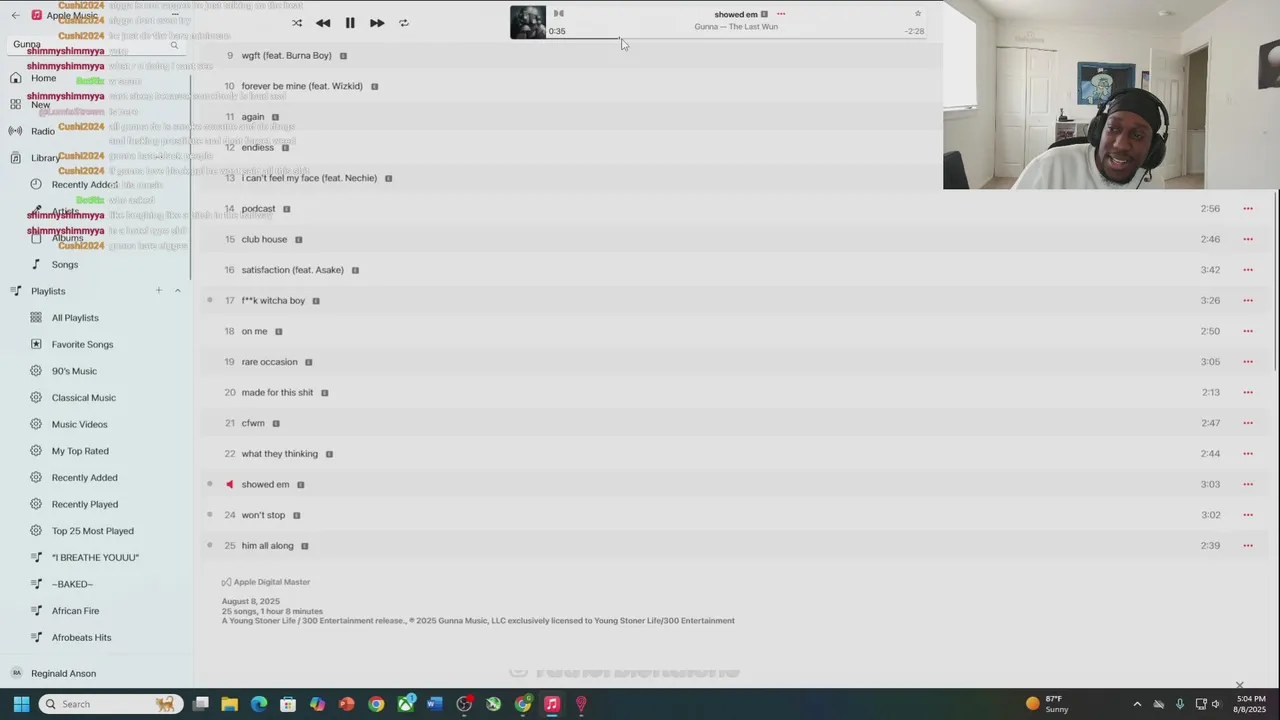Open more options for 'won't stop'
This screenshot has height=720, width=1280.
tap(1248, 515)
